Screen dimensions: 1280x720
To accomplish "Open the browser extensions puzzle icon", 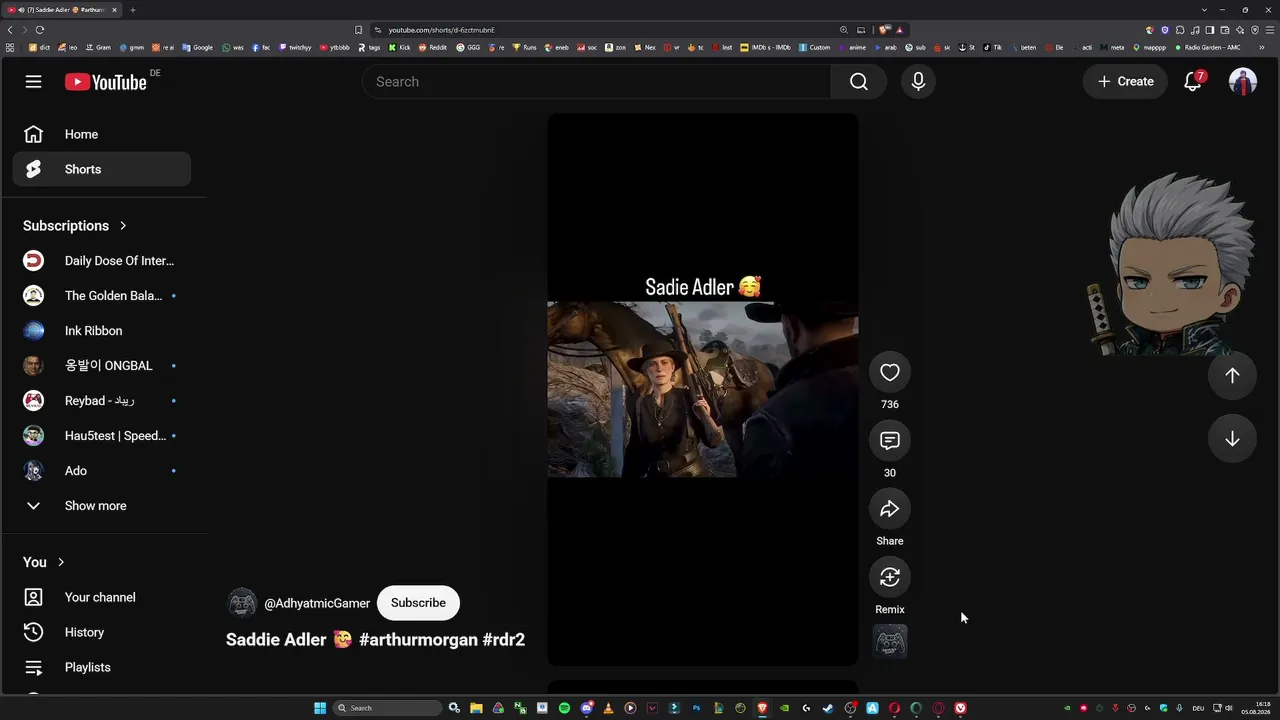I will pos(1180,30).
